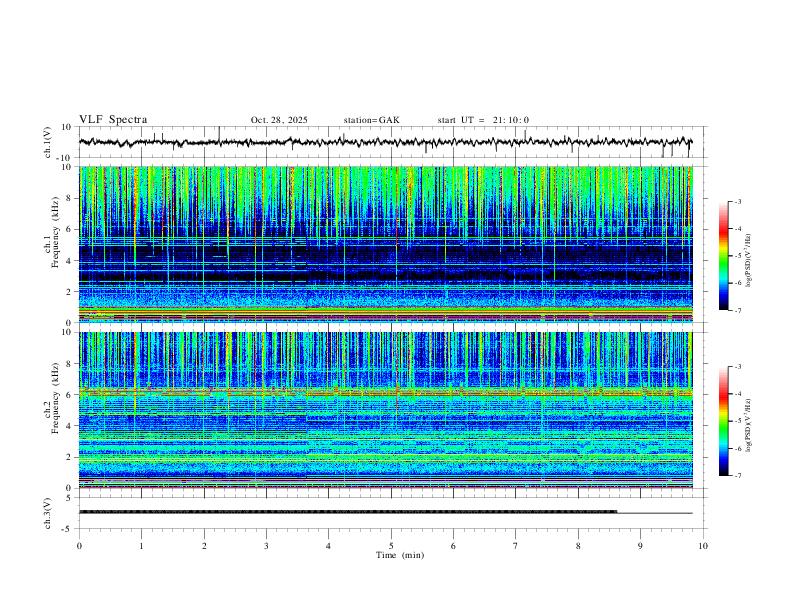
Task: Click the "station=GAK" label
Action: click(371, 120)
